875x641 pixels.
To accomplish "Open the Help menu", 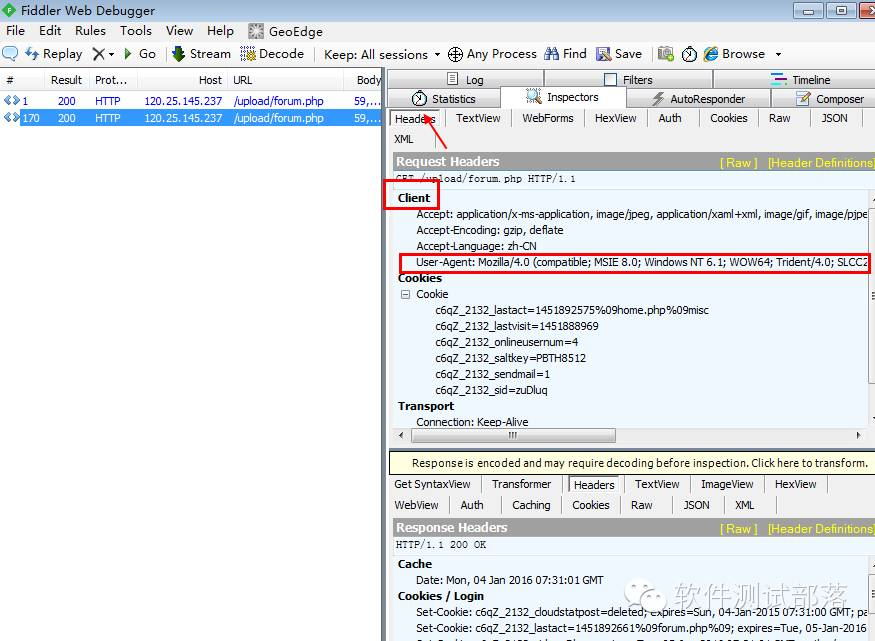I will [220, 31].
